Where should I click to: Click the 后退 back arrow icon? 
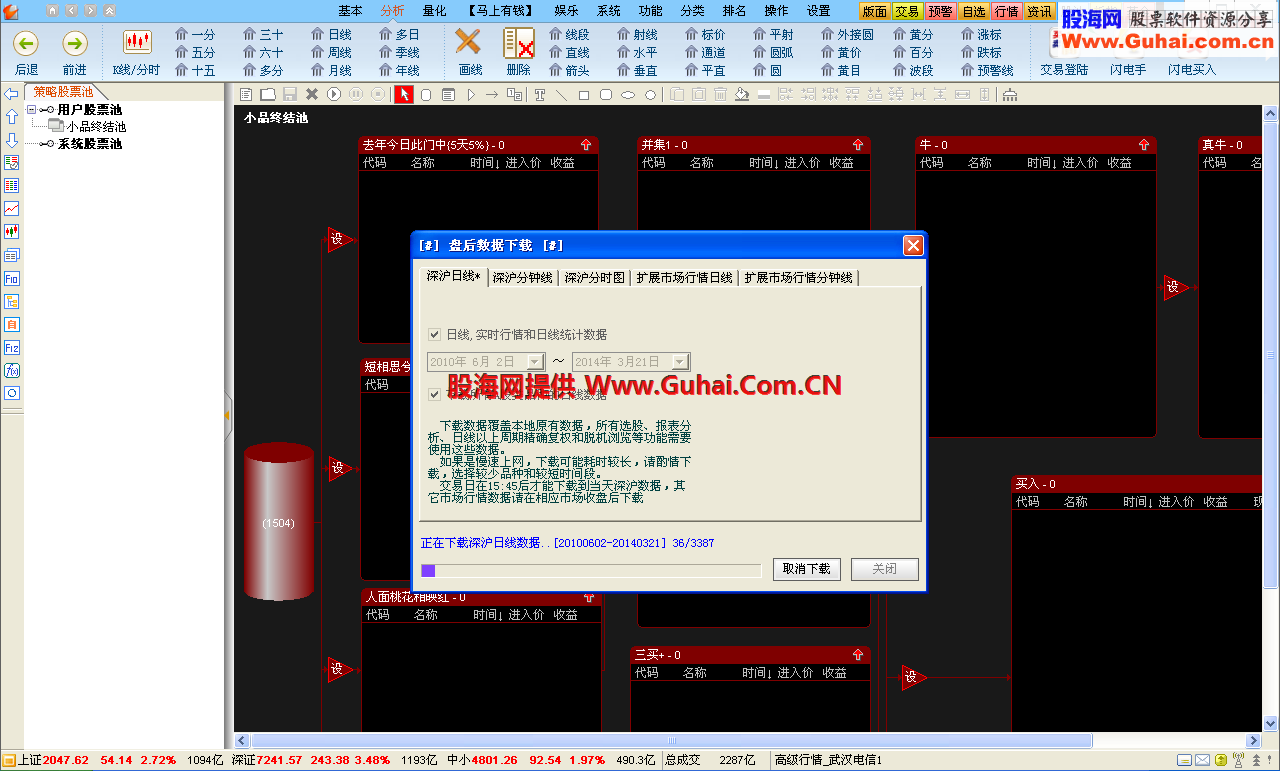click(x=27, y=43)
